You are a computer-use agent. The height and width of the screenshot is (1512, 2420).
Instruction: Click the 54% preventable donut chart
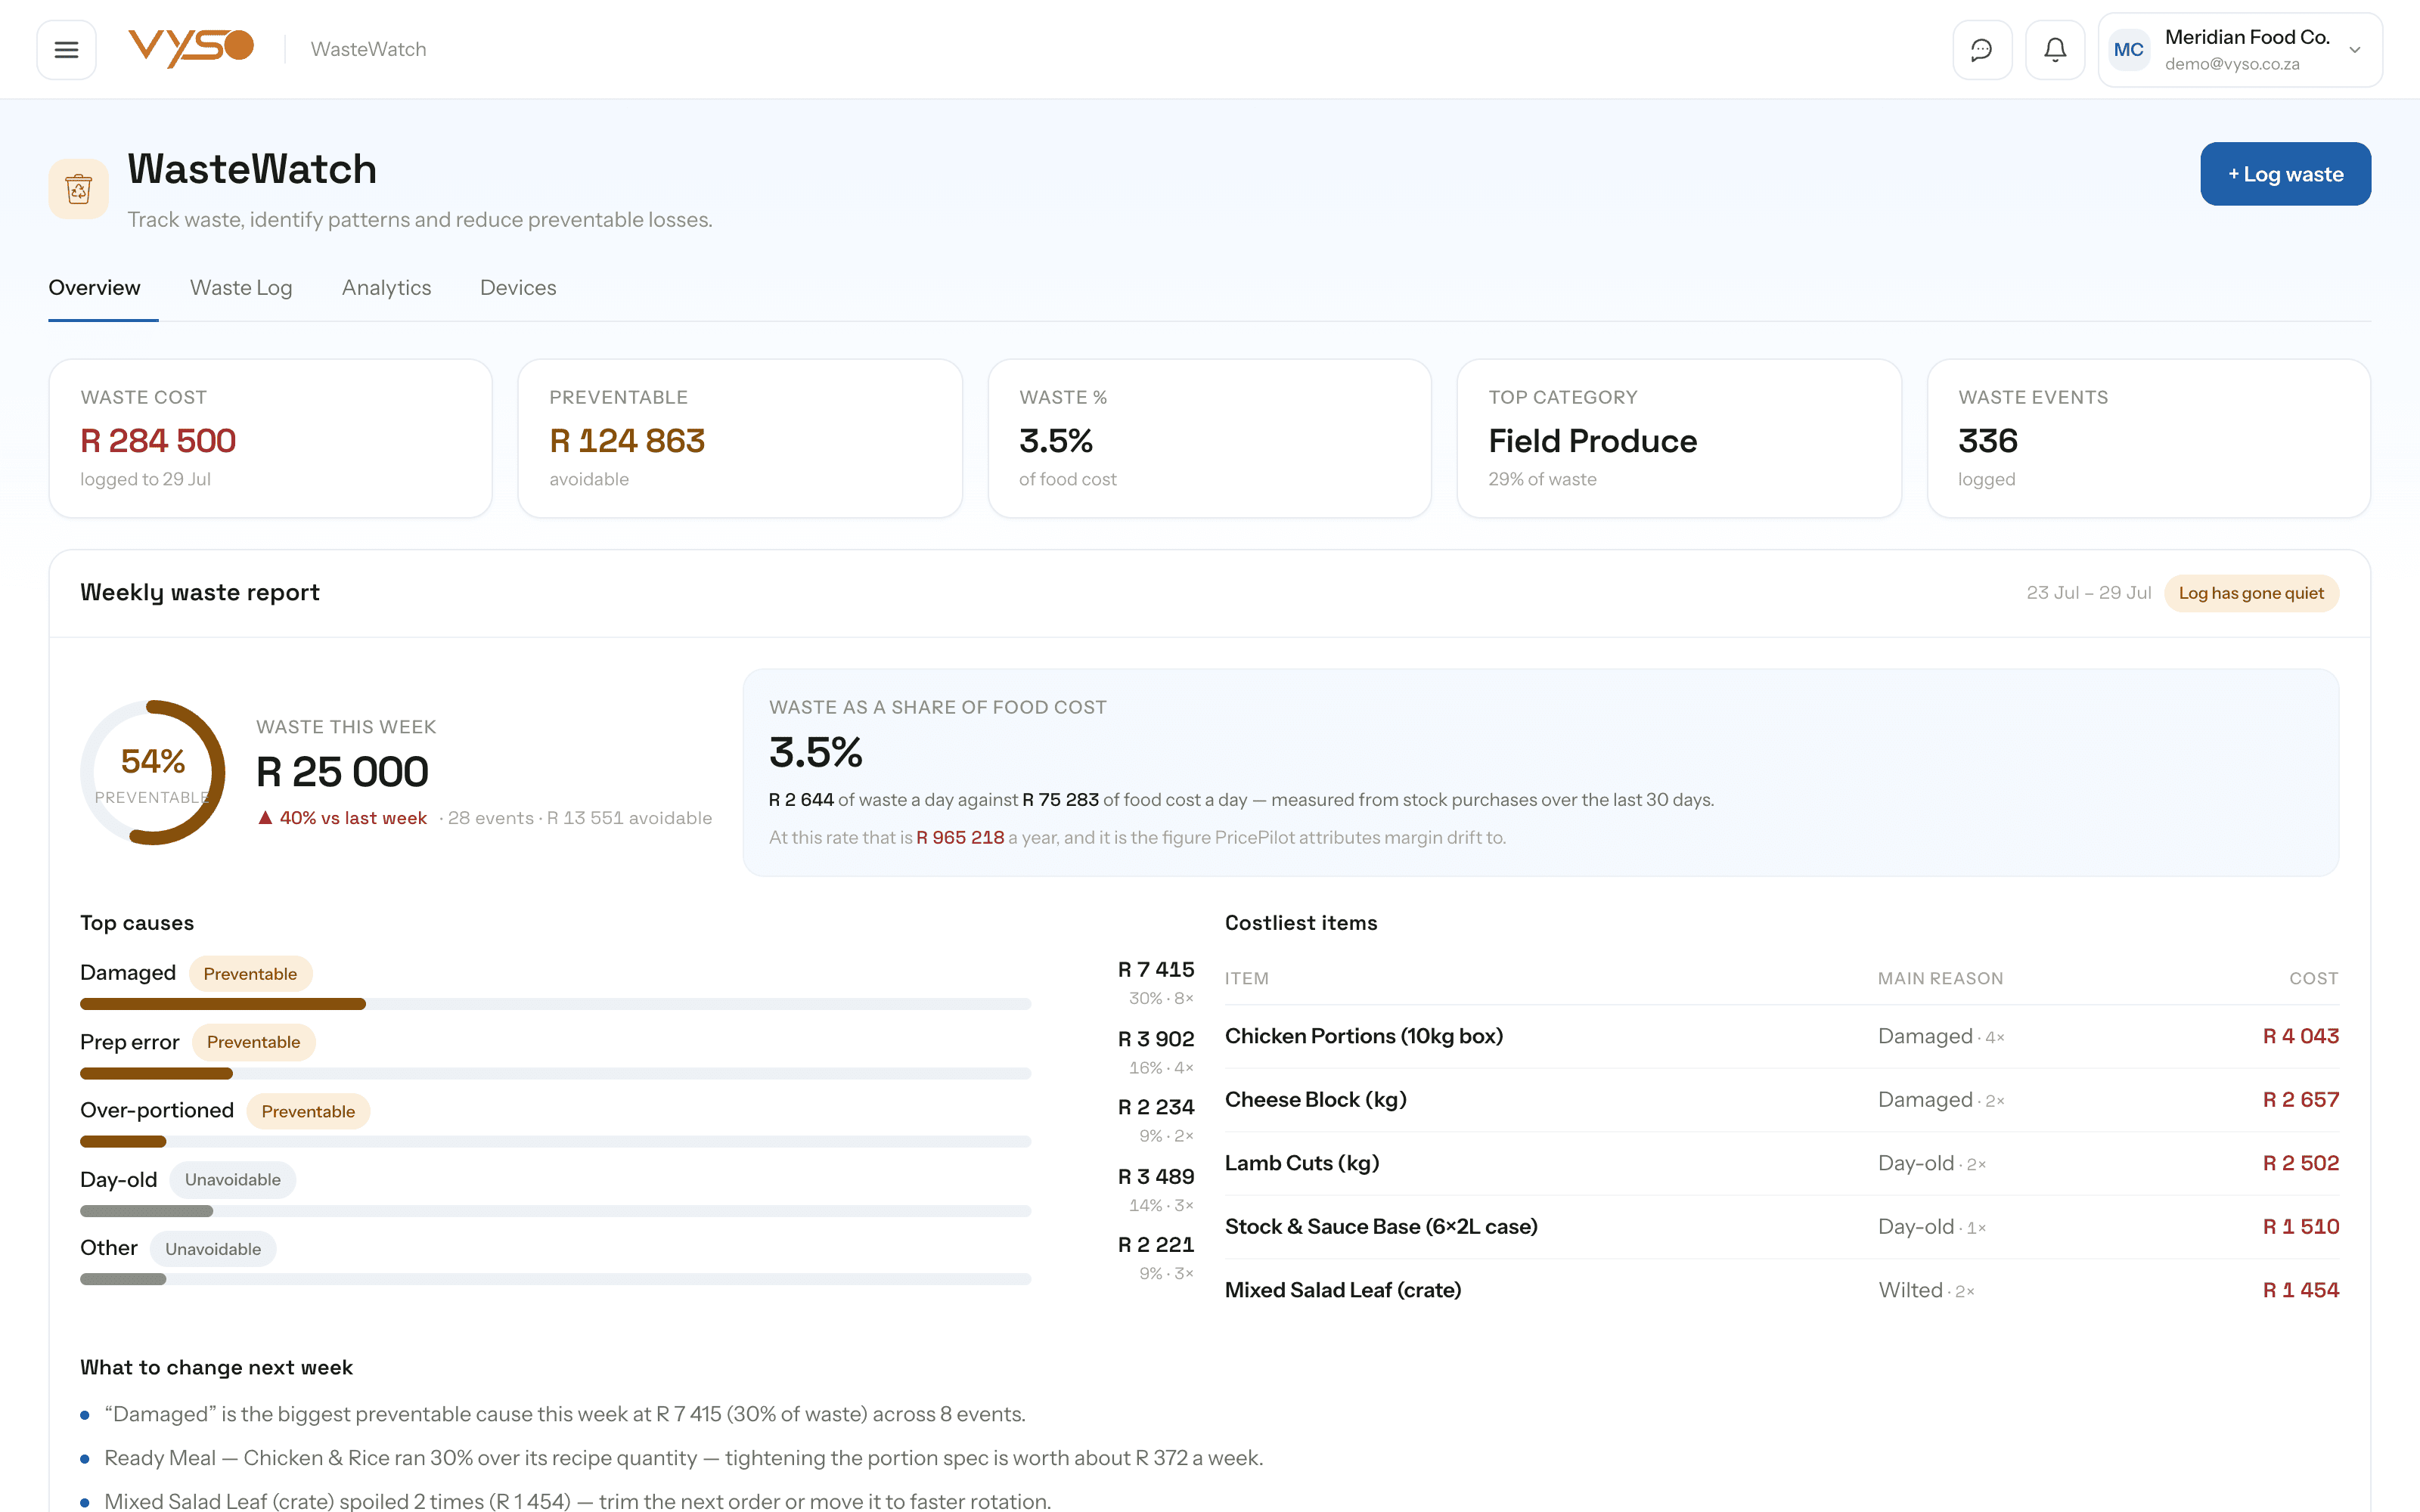click(x=153, y=773)
